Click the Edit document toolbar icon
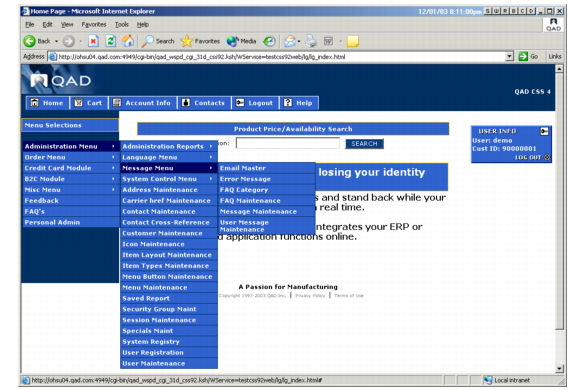The width and height of the screenshot is (585, 390). pos(328,41)
